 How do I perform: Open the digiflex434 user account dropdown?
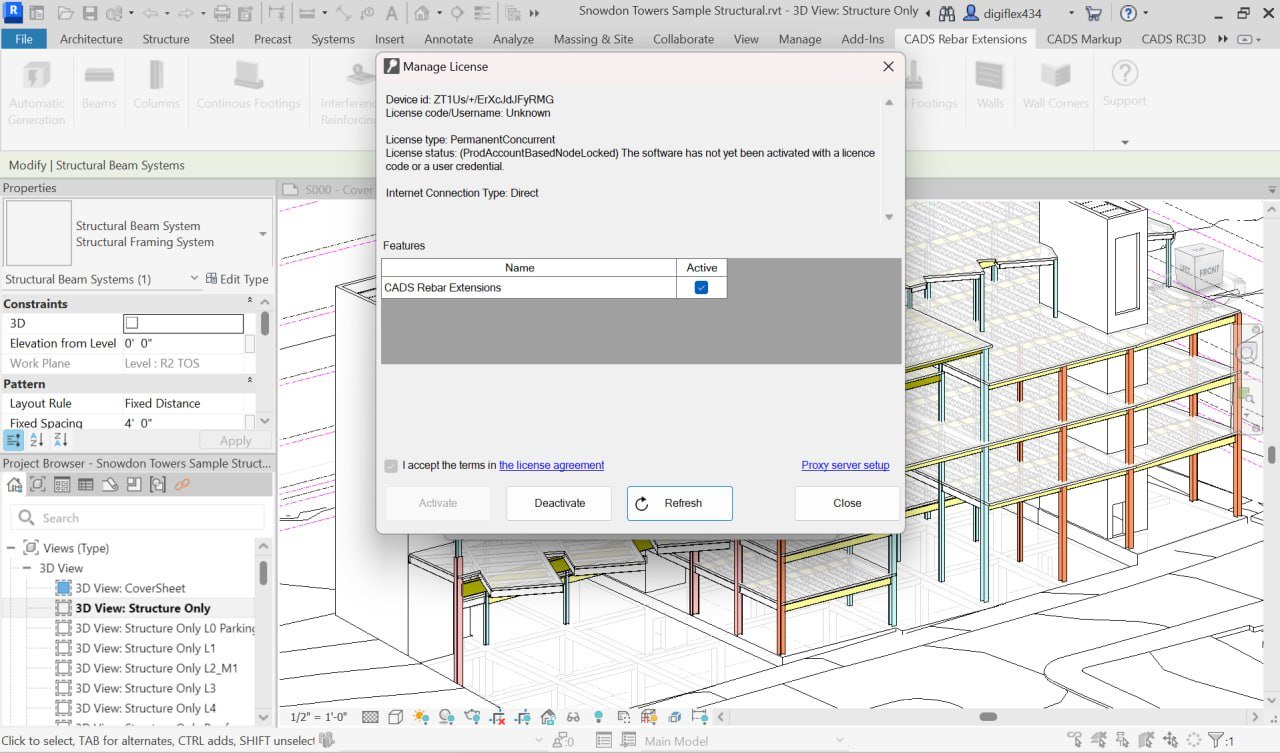(x=1072, y=13)
